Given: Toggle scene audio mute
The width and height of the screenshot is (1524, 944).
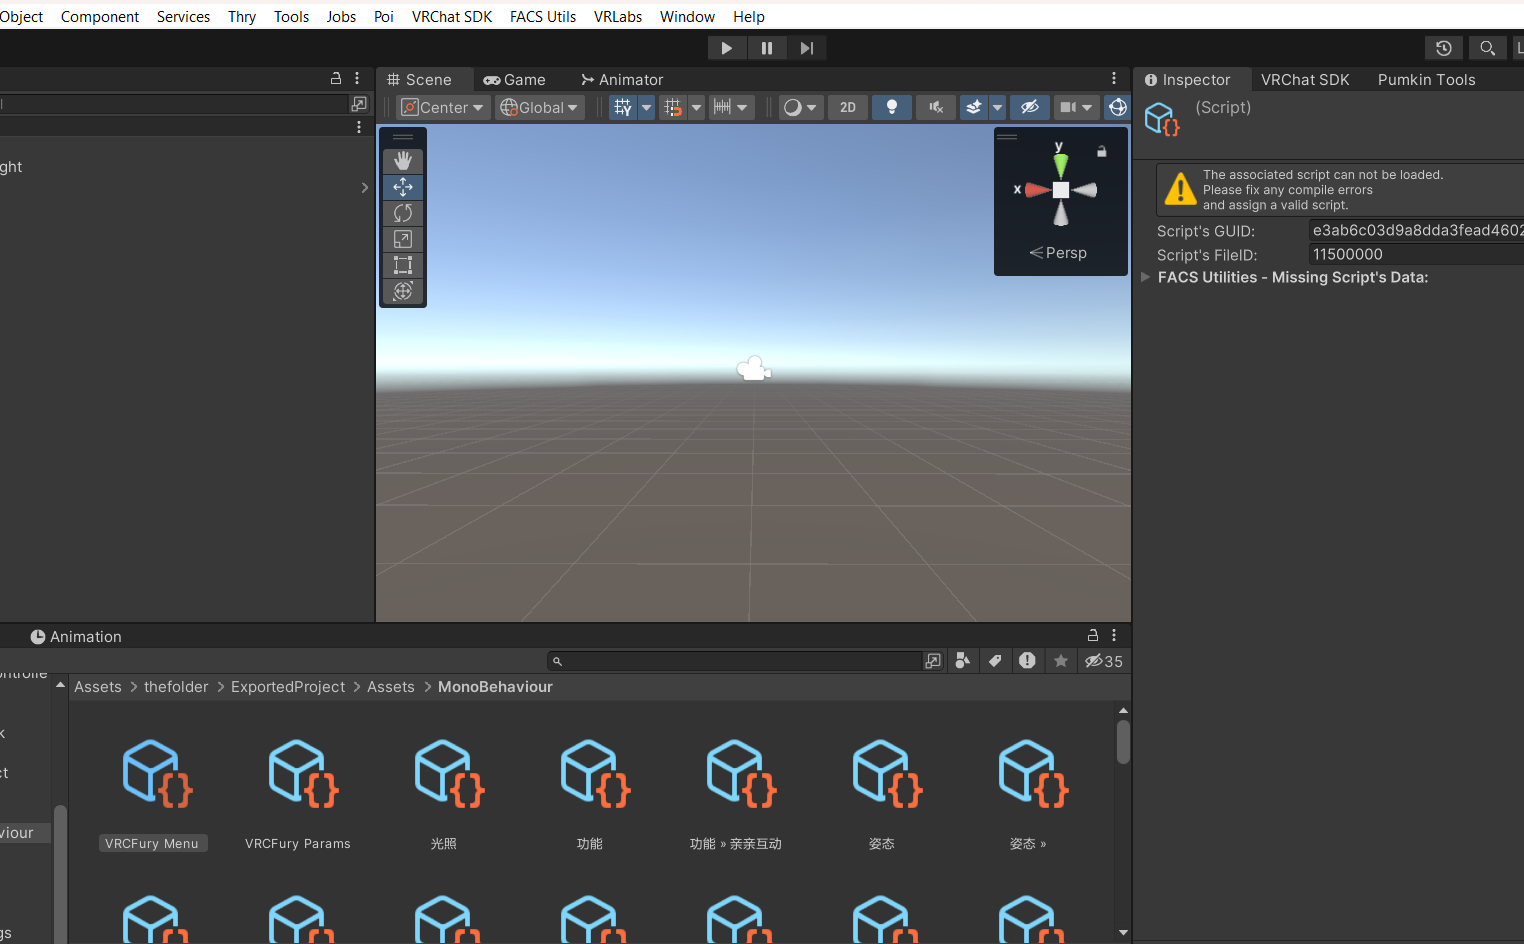Looking at the screenshot, I should [936, 107].
